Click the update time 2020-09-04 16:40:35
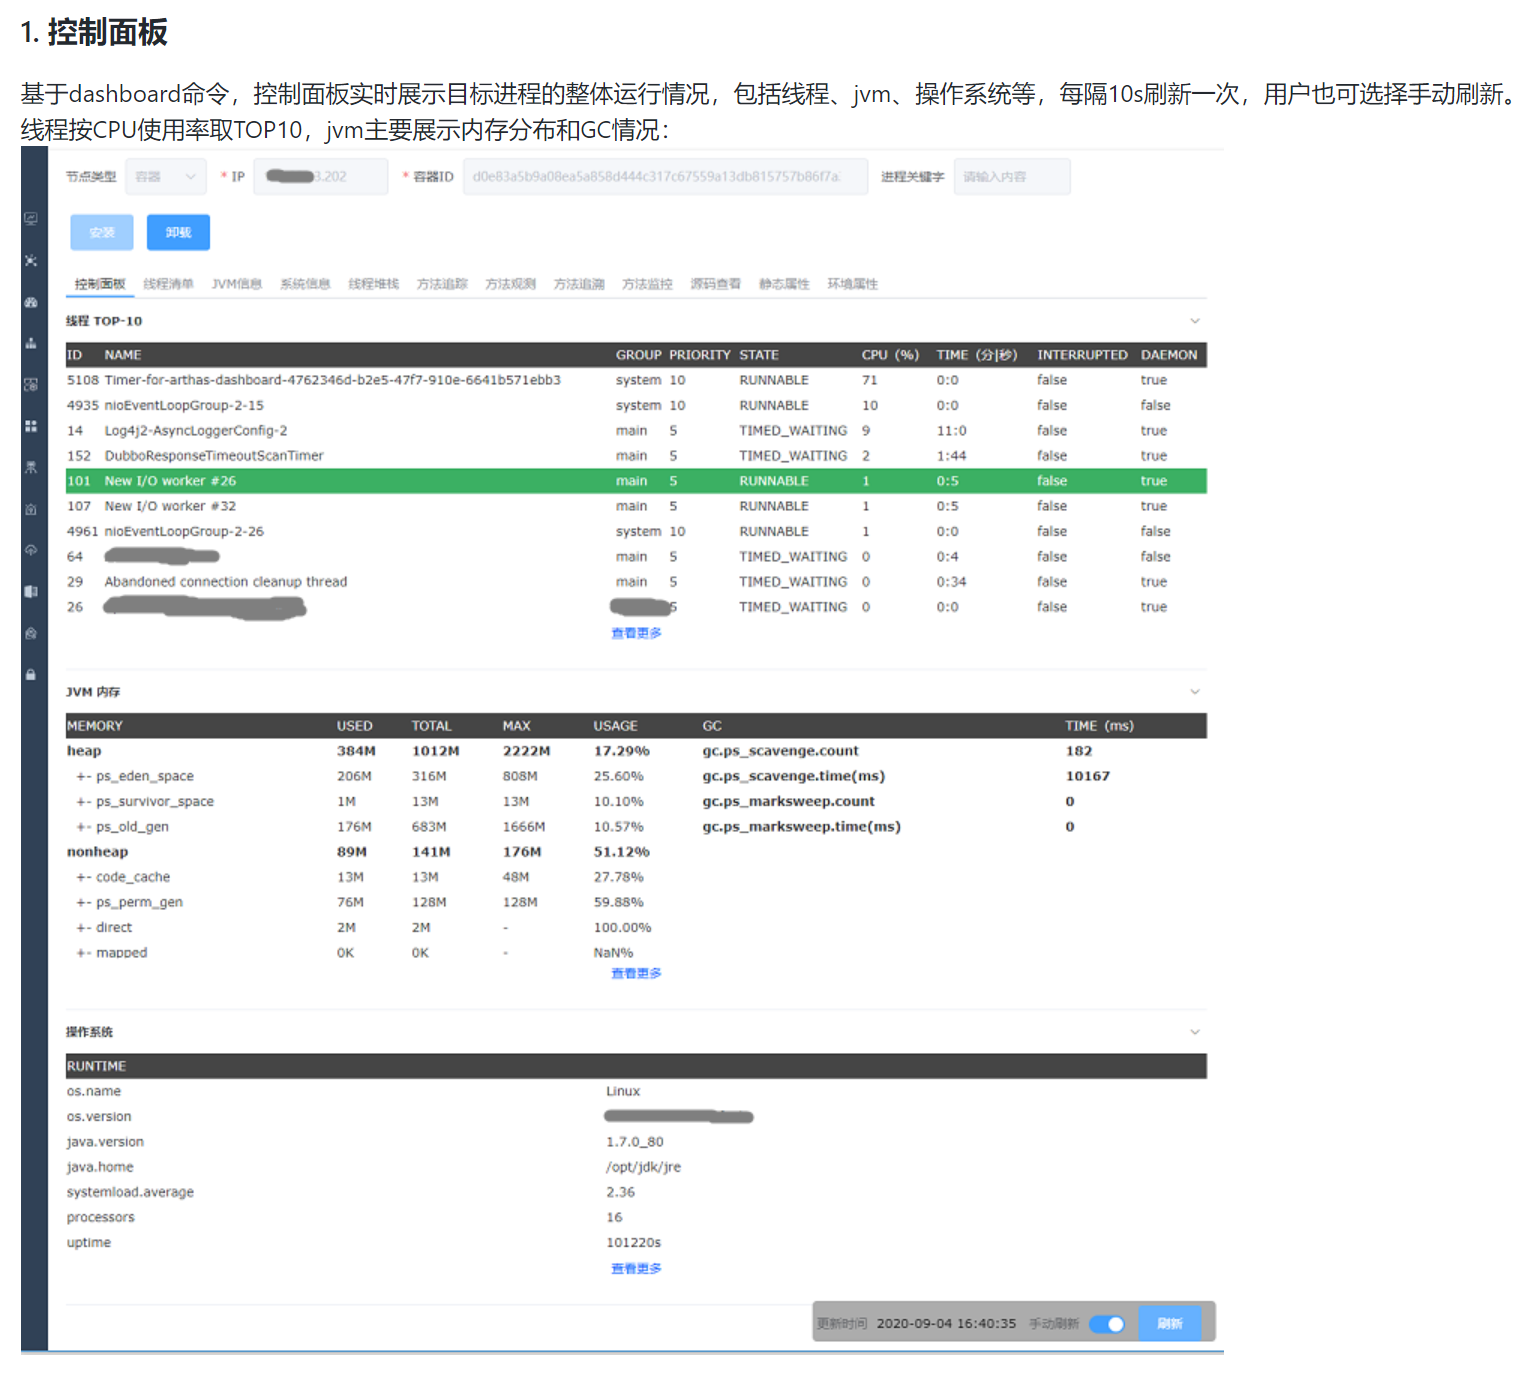Screen dimensions: 1534x1373 click(946, 1324)
